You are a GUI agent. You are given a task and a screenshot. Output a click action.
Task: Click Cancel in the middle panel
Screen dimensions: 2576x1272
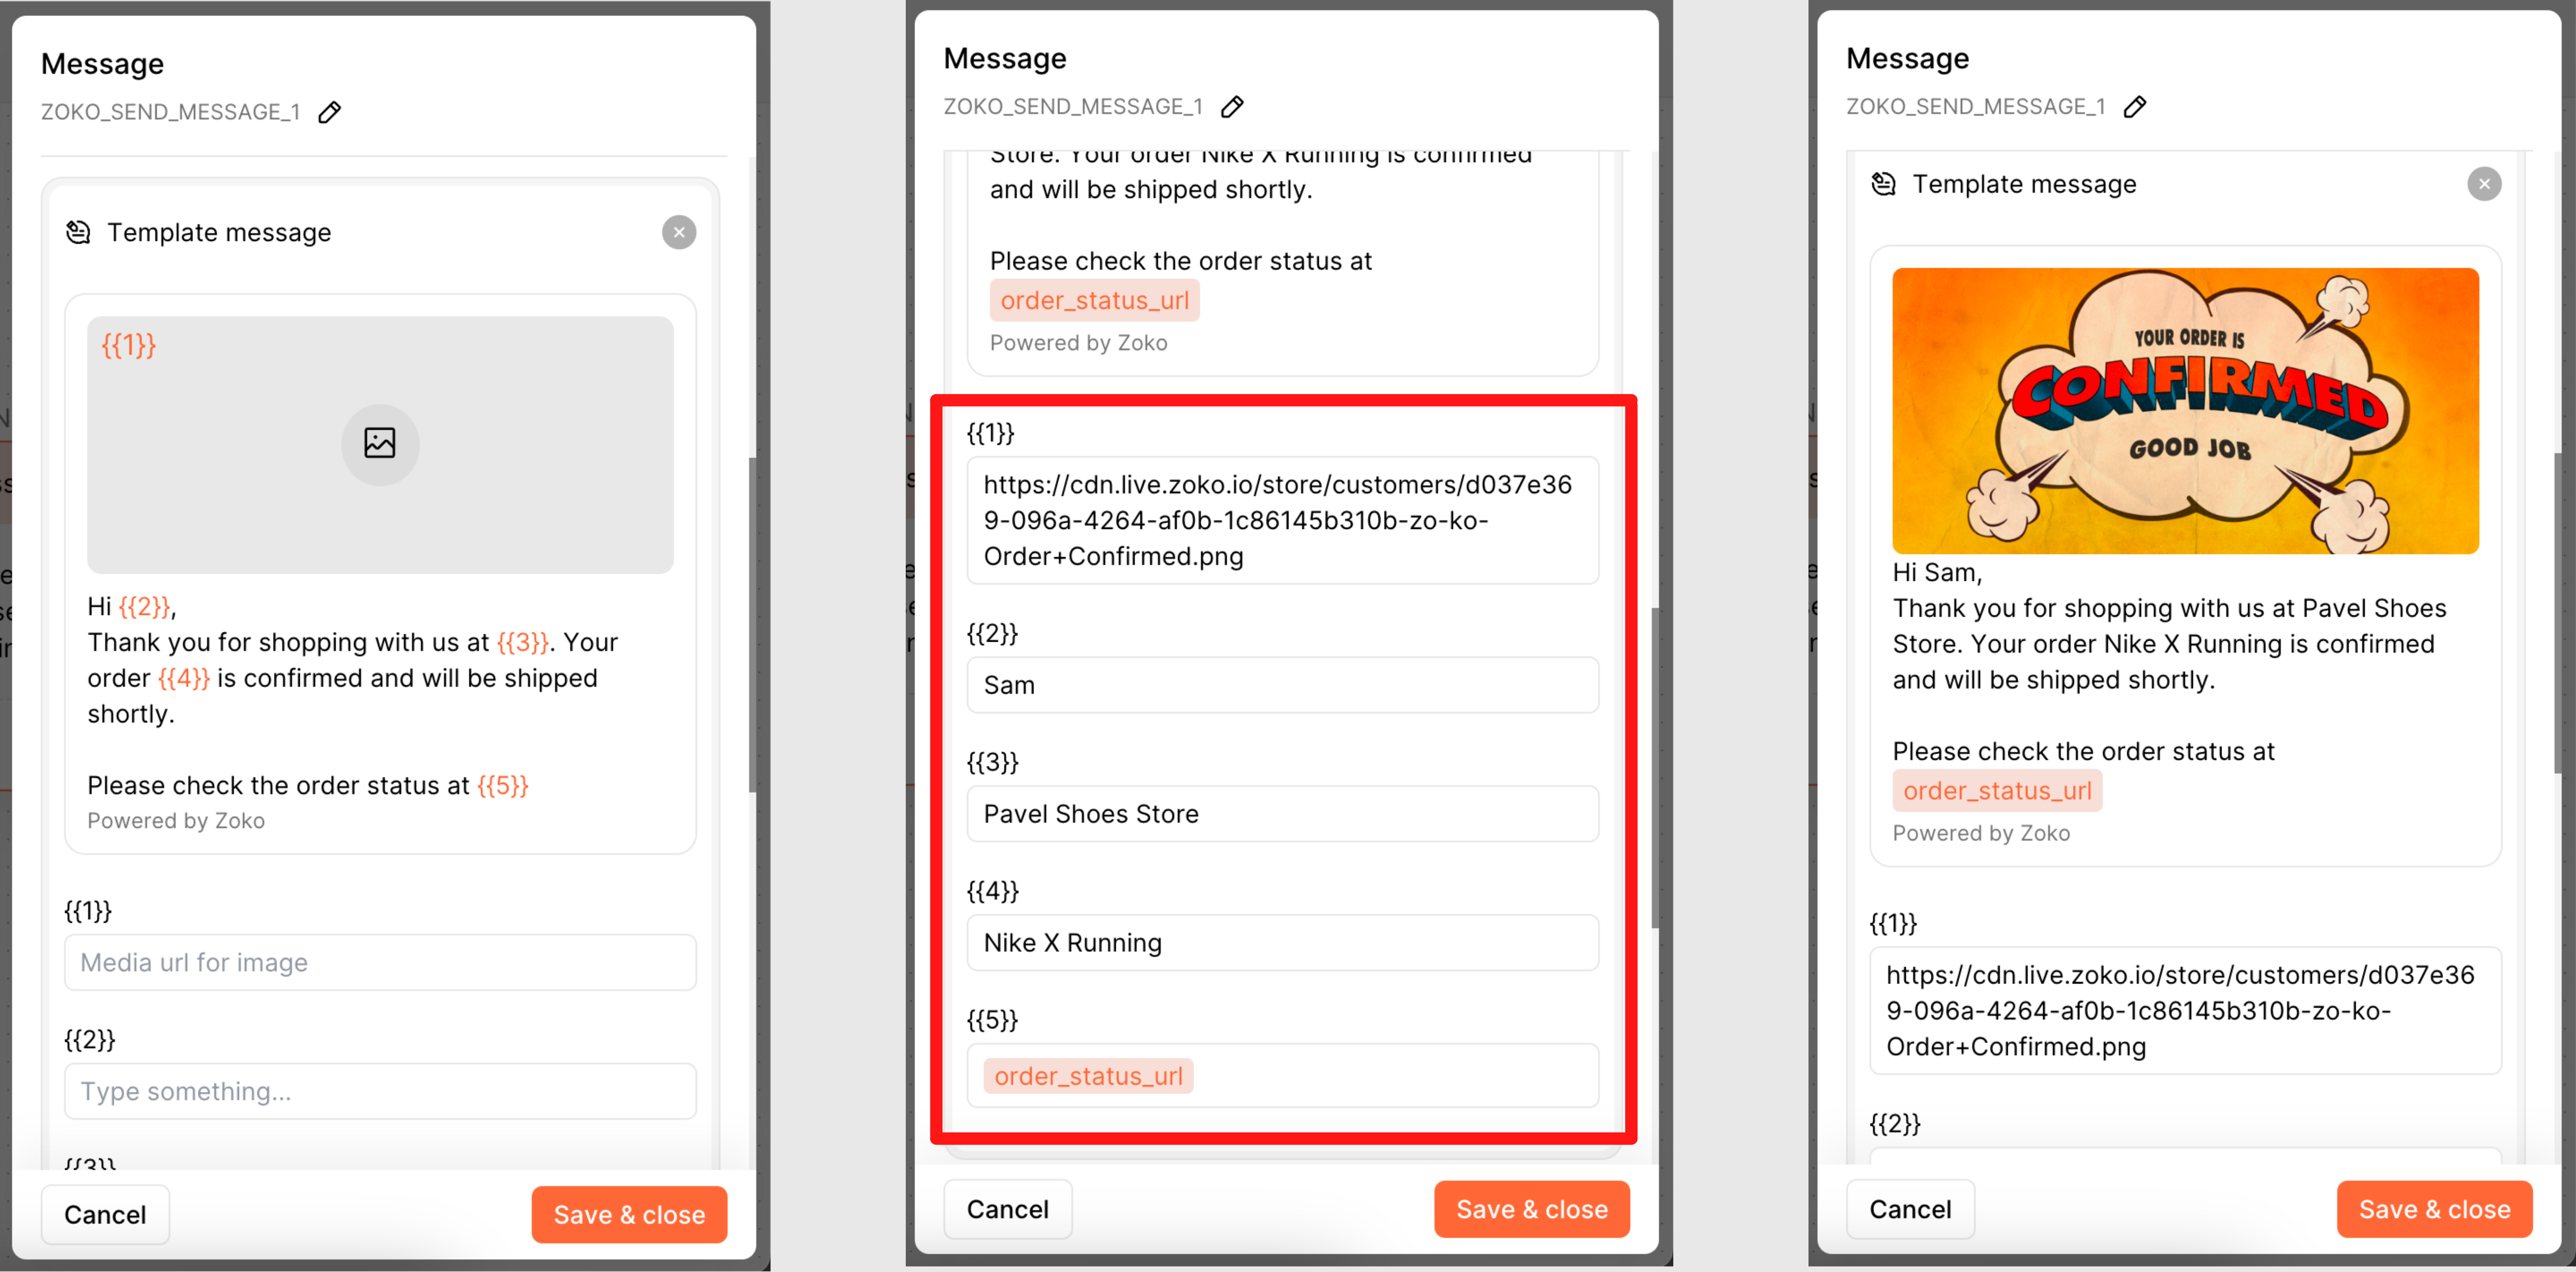pyautogui.click(x=1007, y=1209)
